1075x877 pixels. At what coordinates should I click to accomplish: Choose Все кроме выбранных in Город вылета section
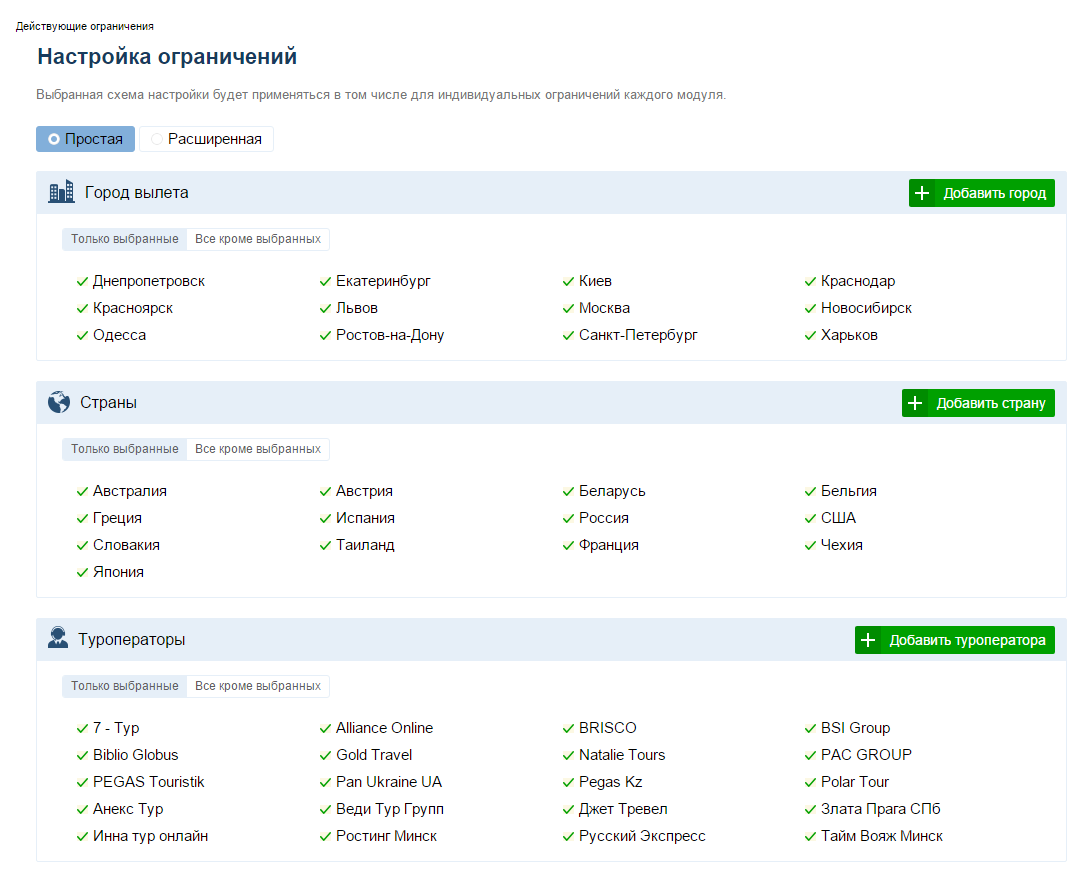click(258, 239)
